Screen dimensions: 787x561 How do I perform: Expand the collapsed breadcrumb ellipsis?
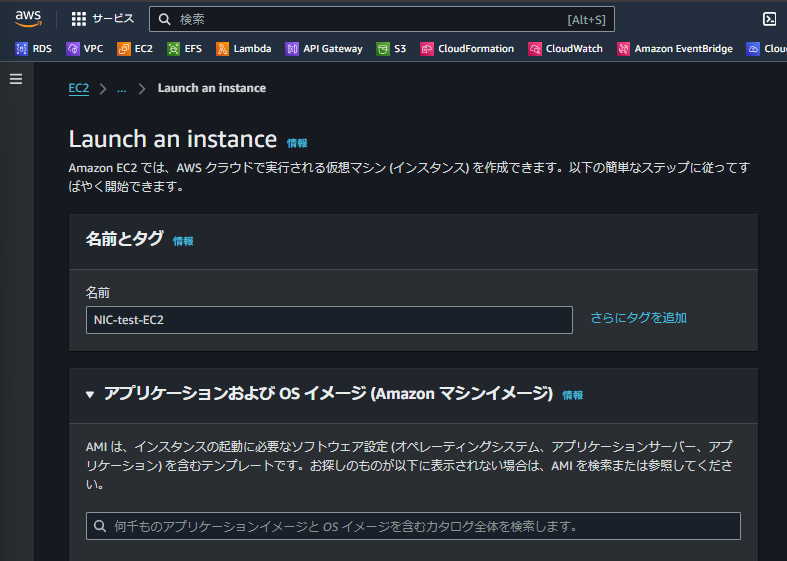pos(121,89)
